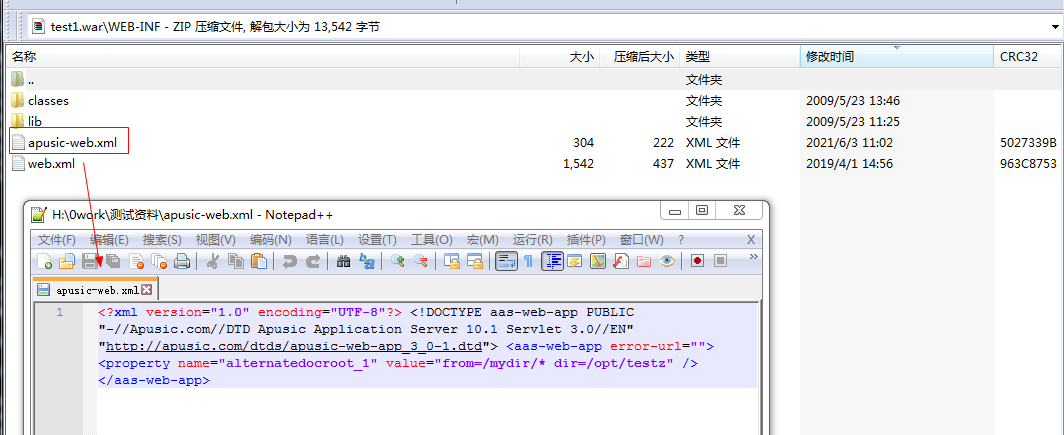
Task: Toggle the indent guide toolbar button
Action: click(x=552, y=262)
